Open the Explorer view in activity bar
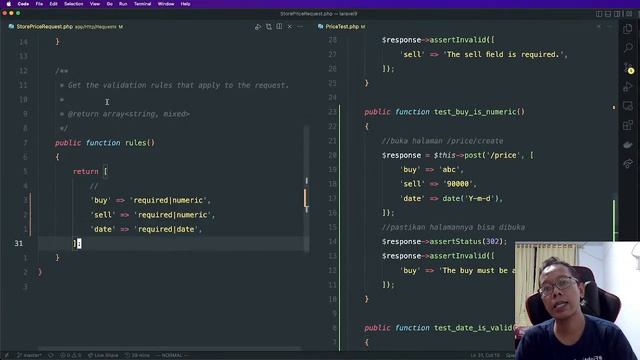The width and height of the screenshot is (640, 360). point(628,29)
